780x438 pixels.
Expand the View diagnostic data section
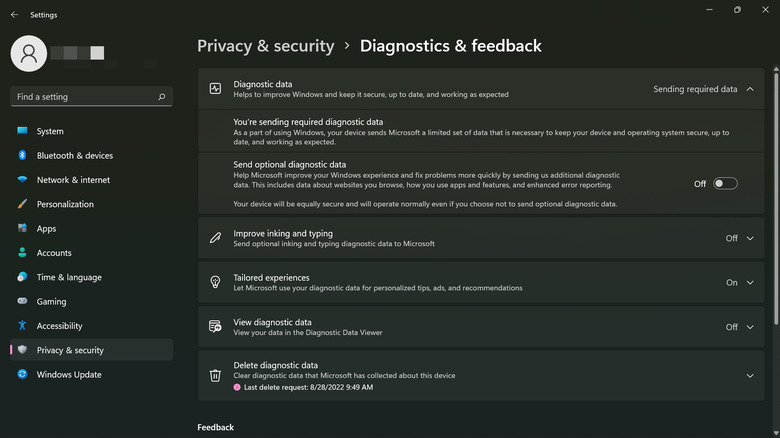[750, 327]
